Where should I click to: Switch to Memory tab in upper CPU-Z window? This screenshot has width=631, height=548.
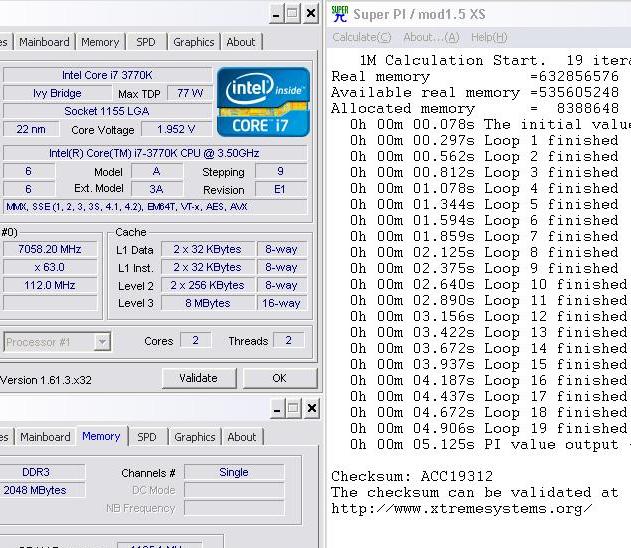pos(100,42)
